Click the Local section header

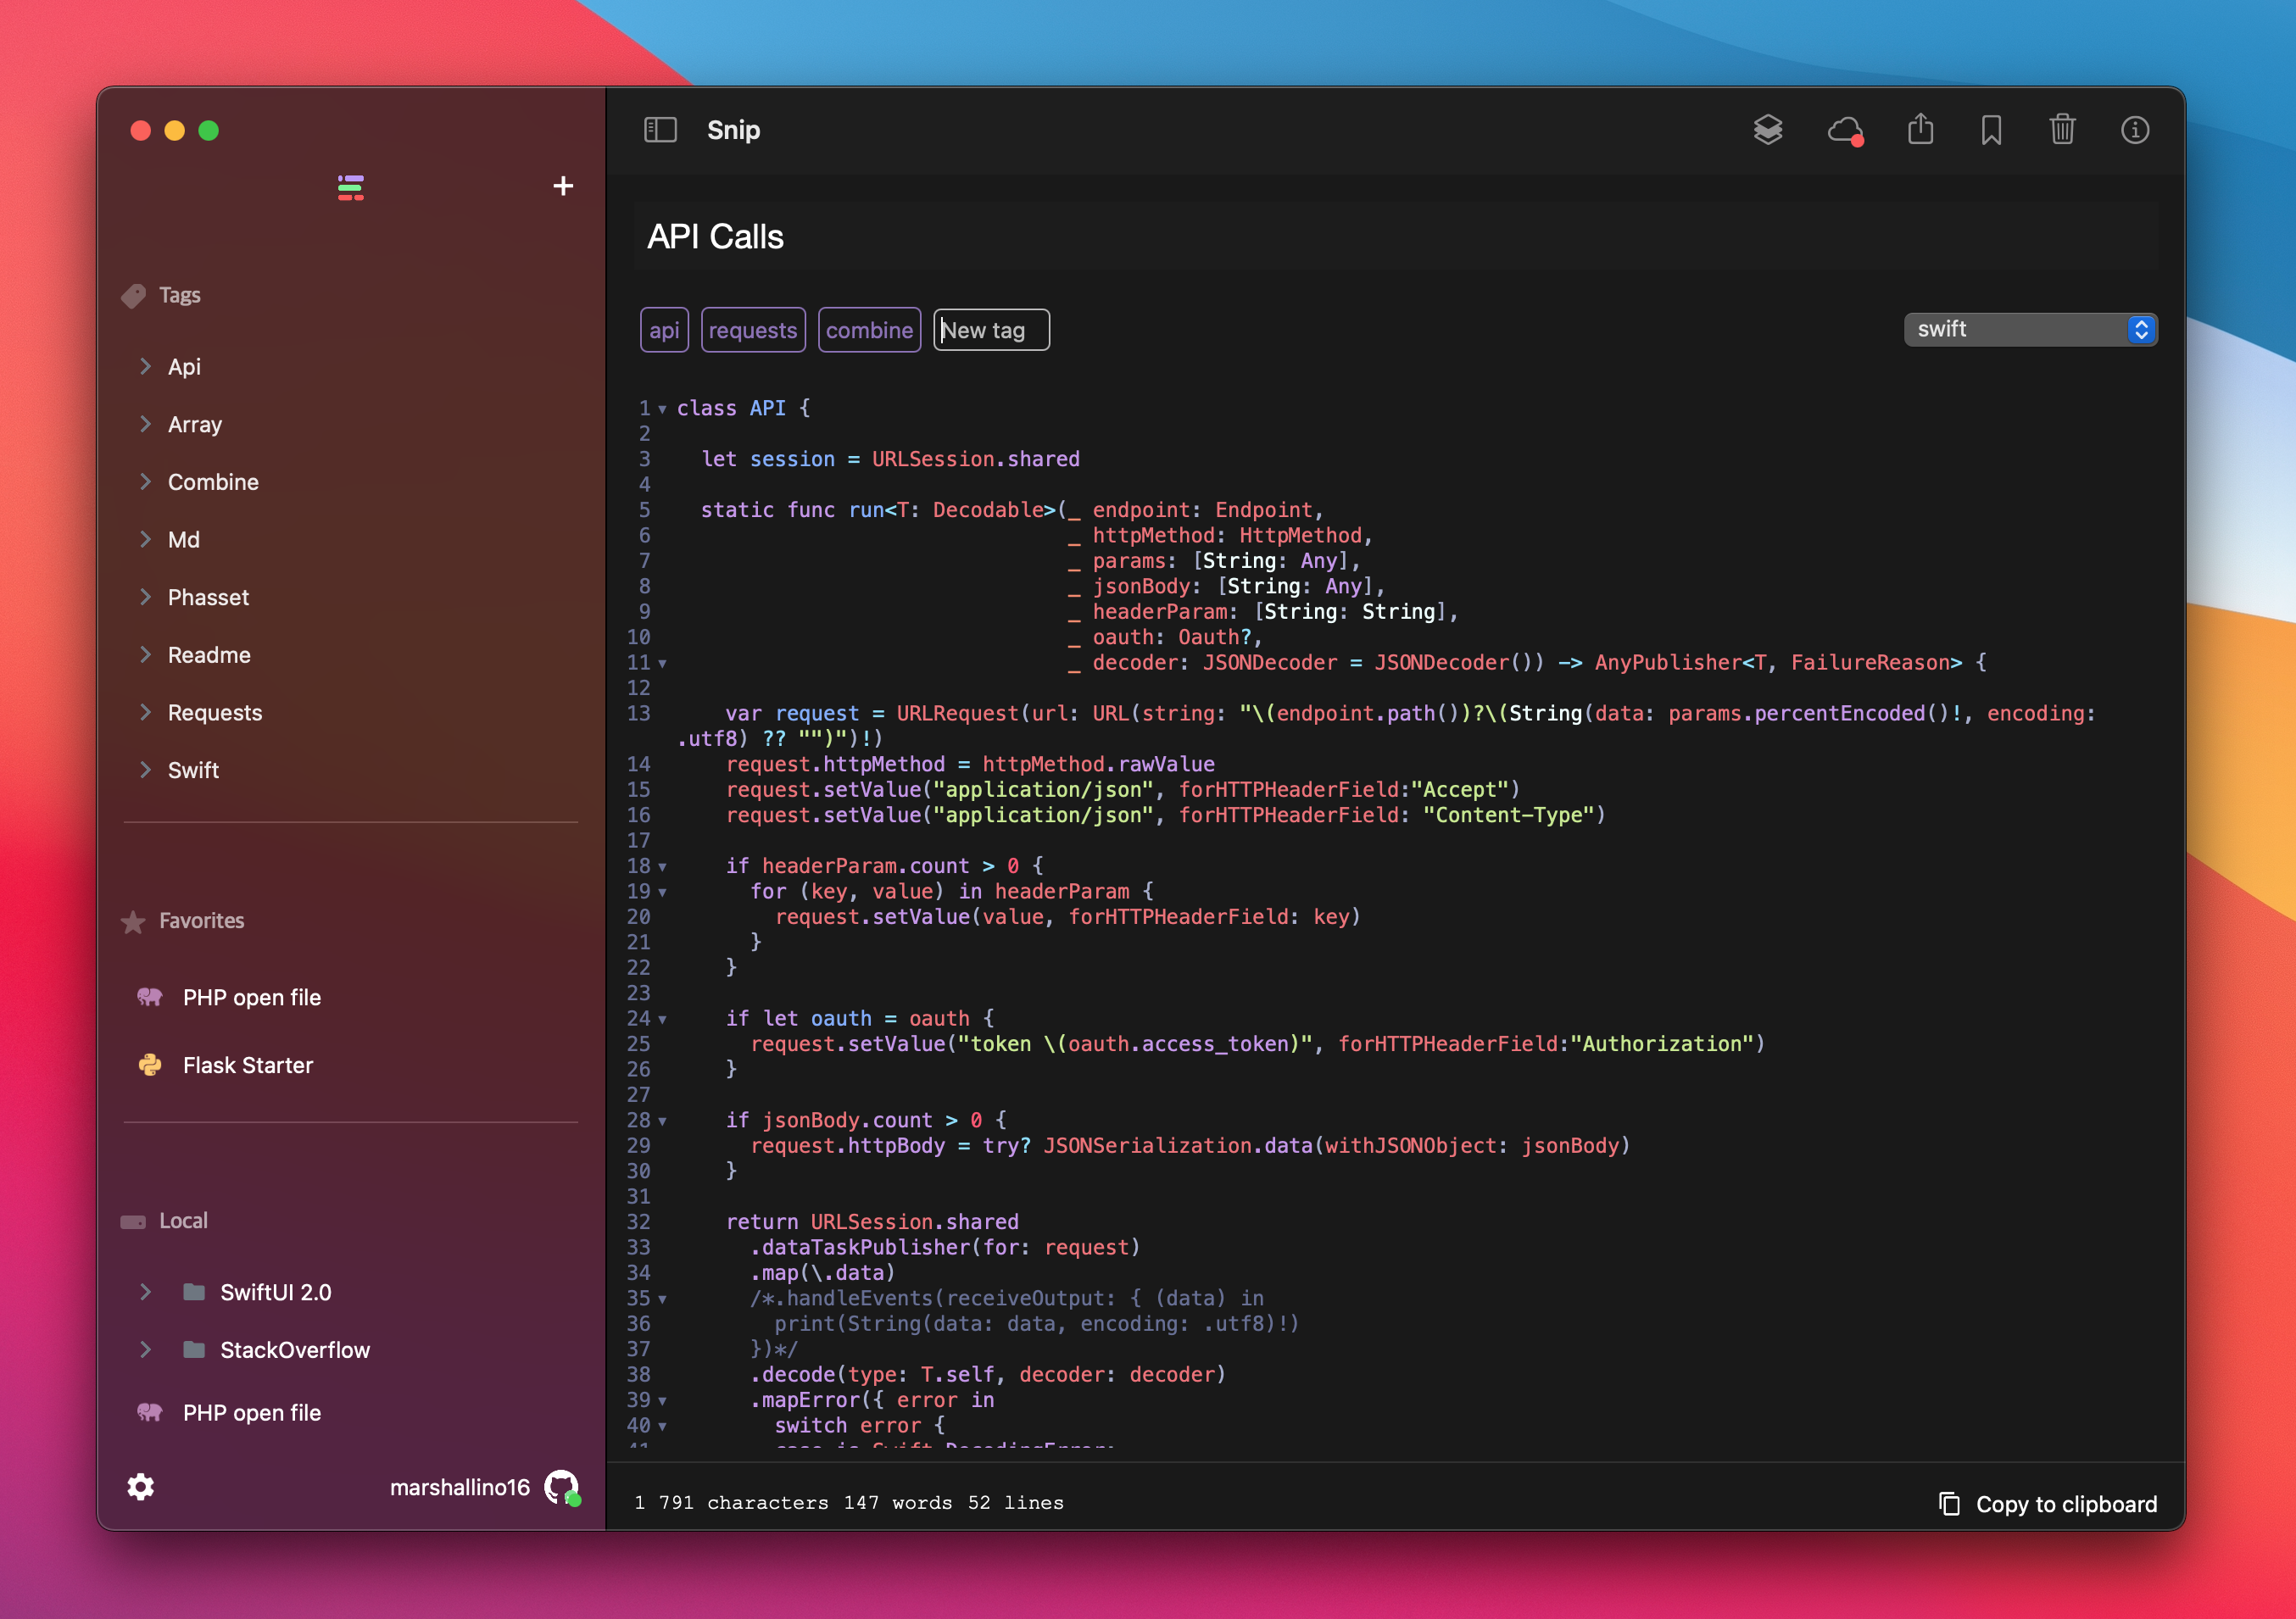[x=183, y=1221]
